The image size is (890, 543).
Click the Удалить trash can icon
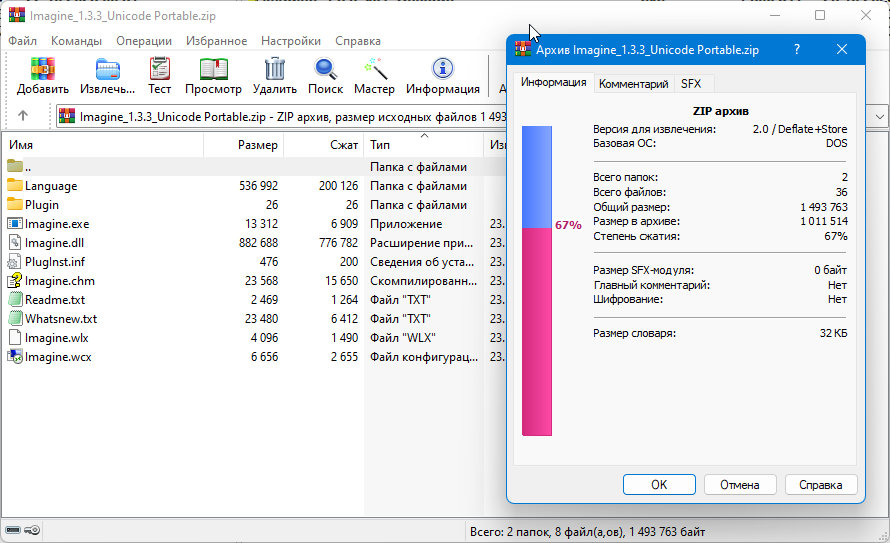coord(275,69)
